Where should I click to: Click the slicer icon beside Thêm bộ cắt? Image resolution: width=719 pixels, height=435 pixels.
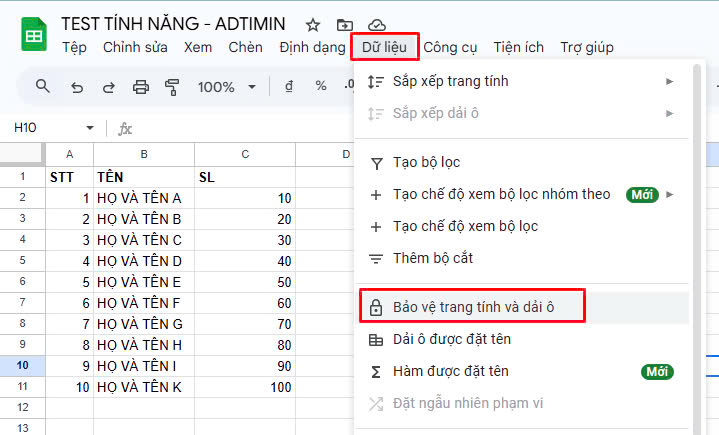[376, 259]
